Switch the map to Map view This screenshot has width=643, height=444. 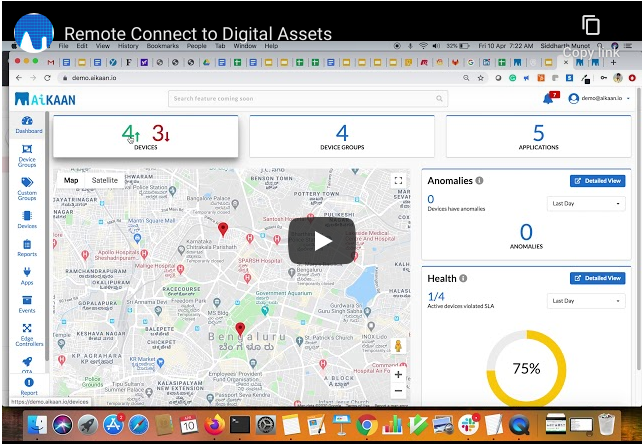click(71, 180)
